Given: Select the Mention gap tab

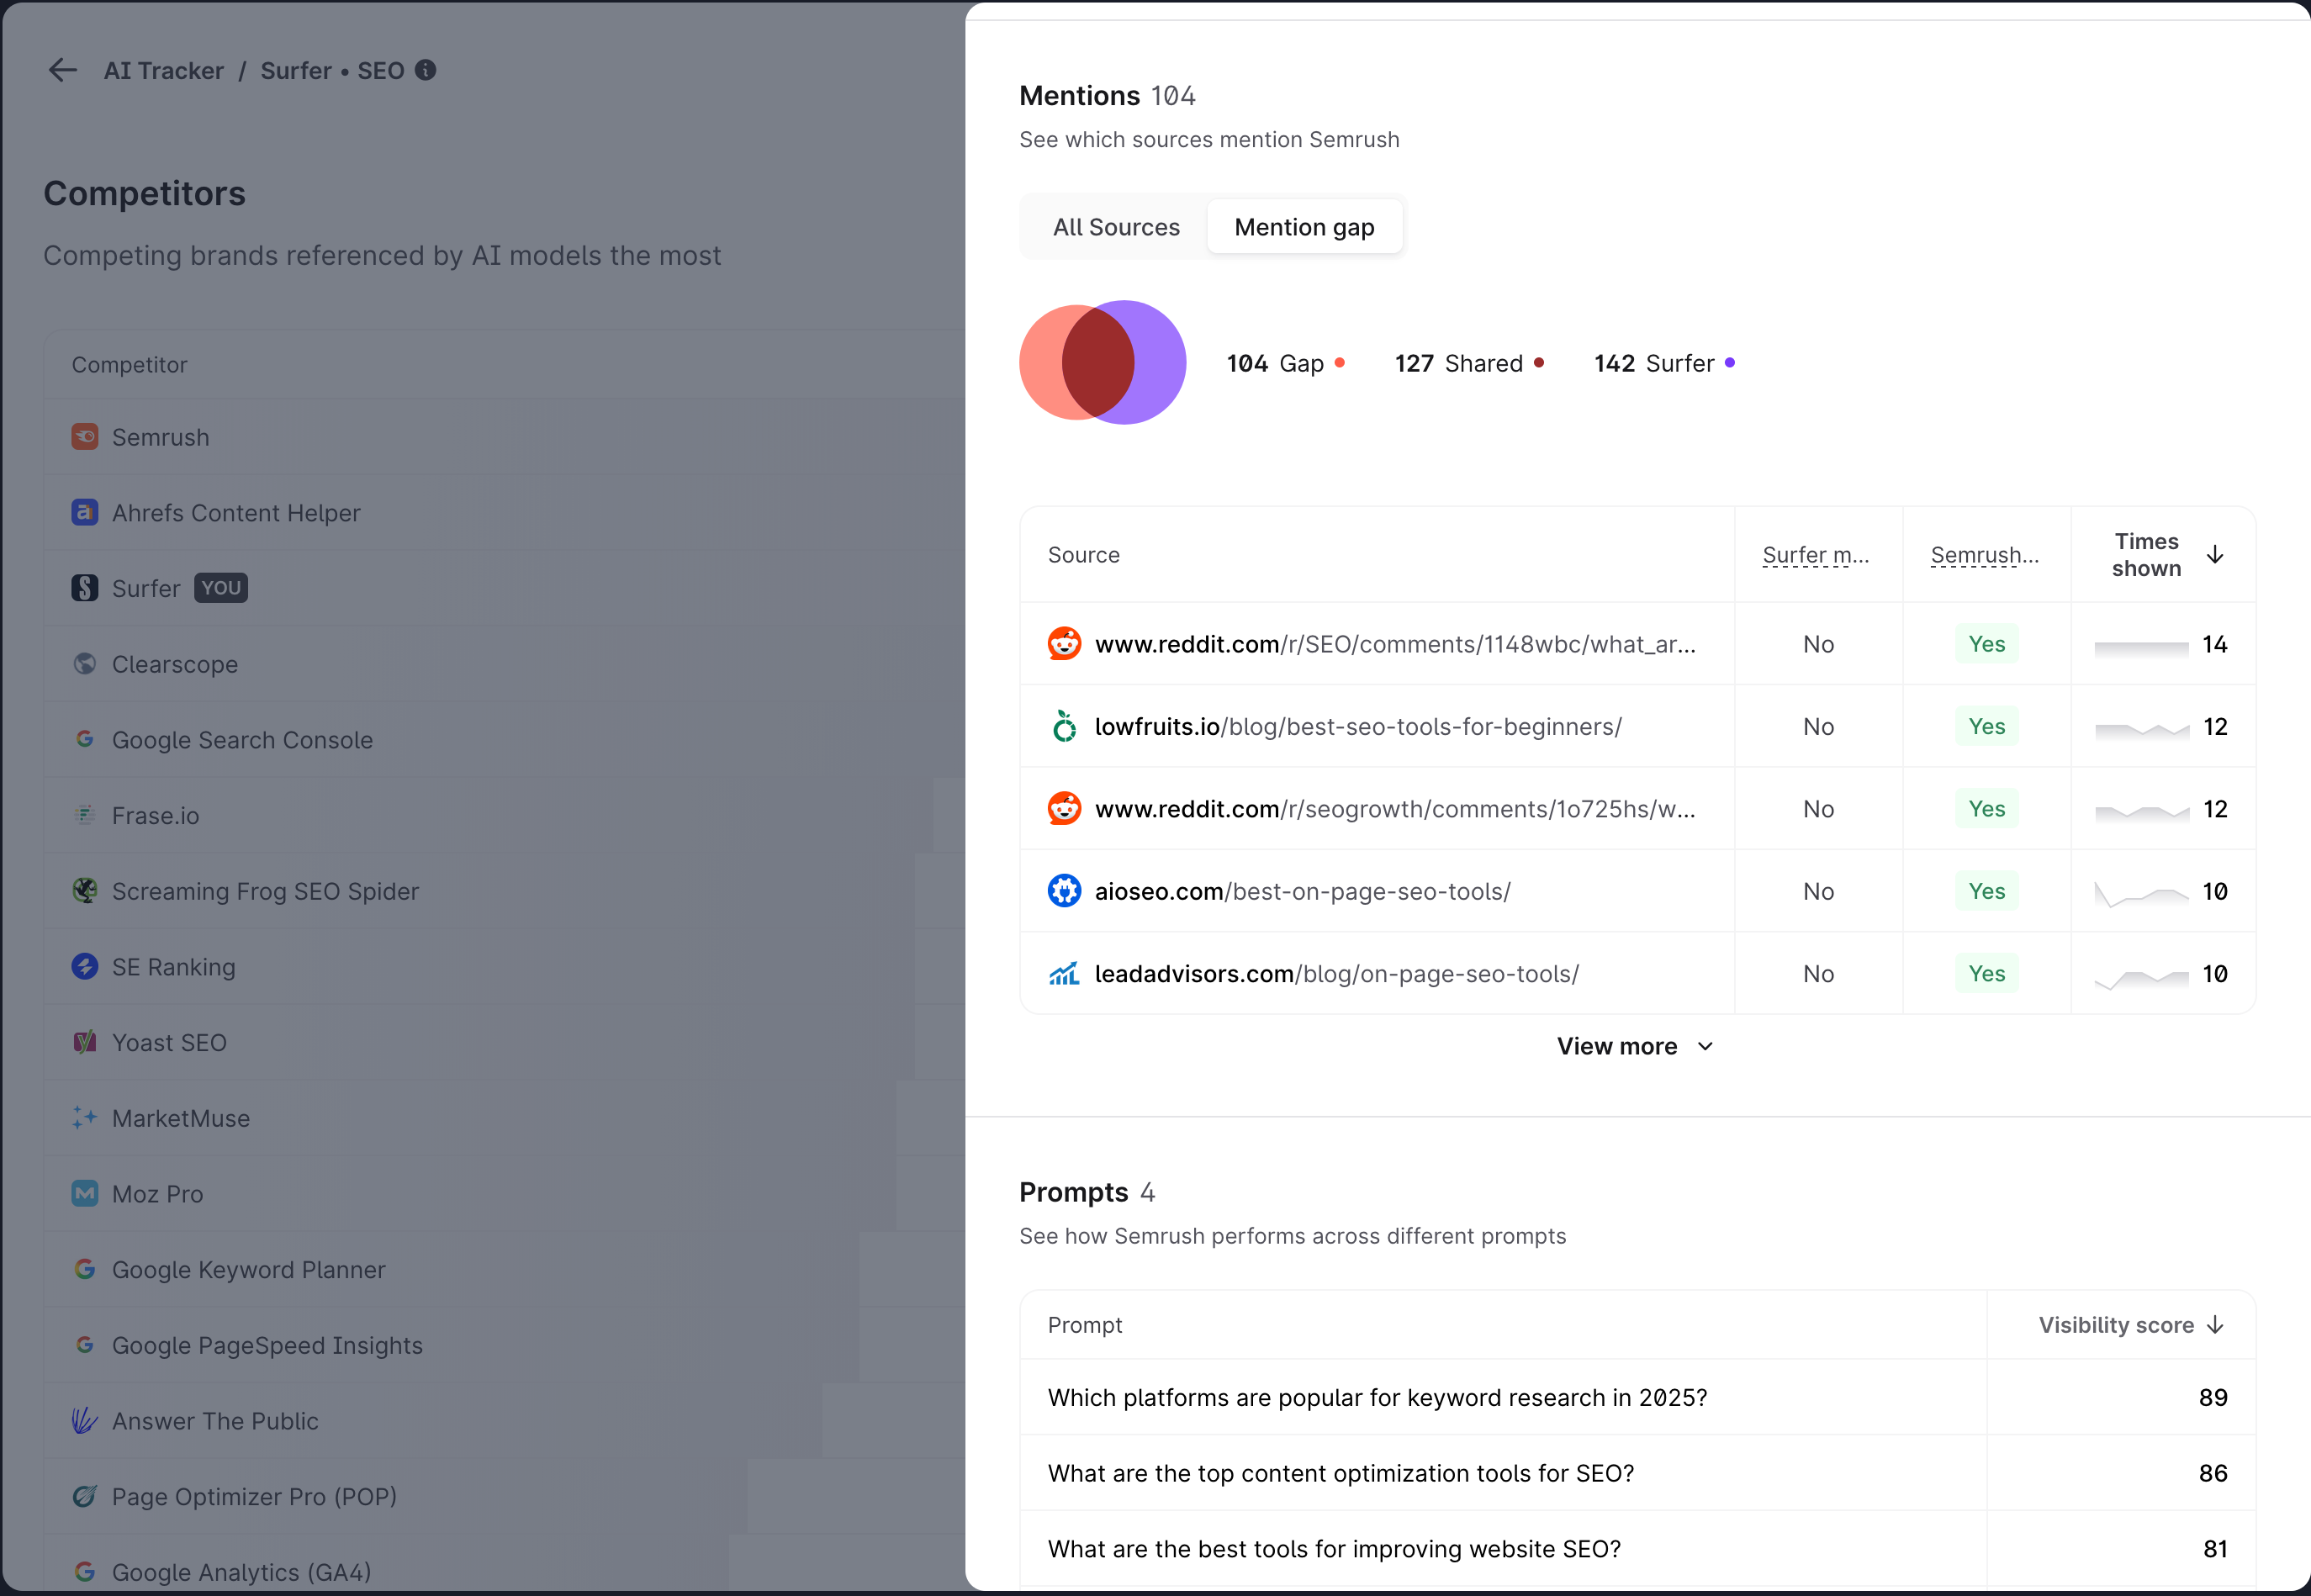Looking at the screenshot, I should click(x=1304, y=227).
